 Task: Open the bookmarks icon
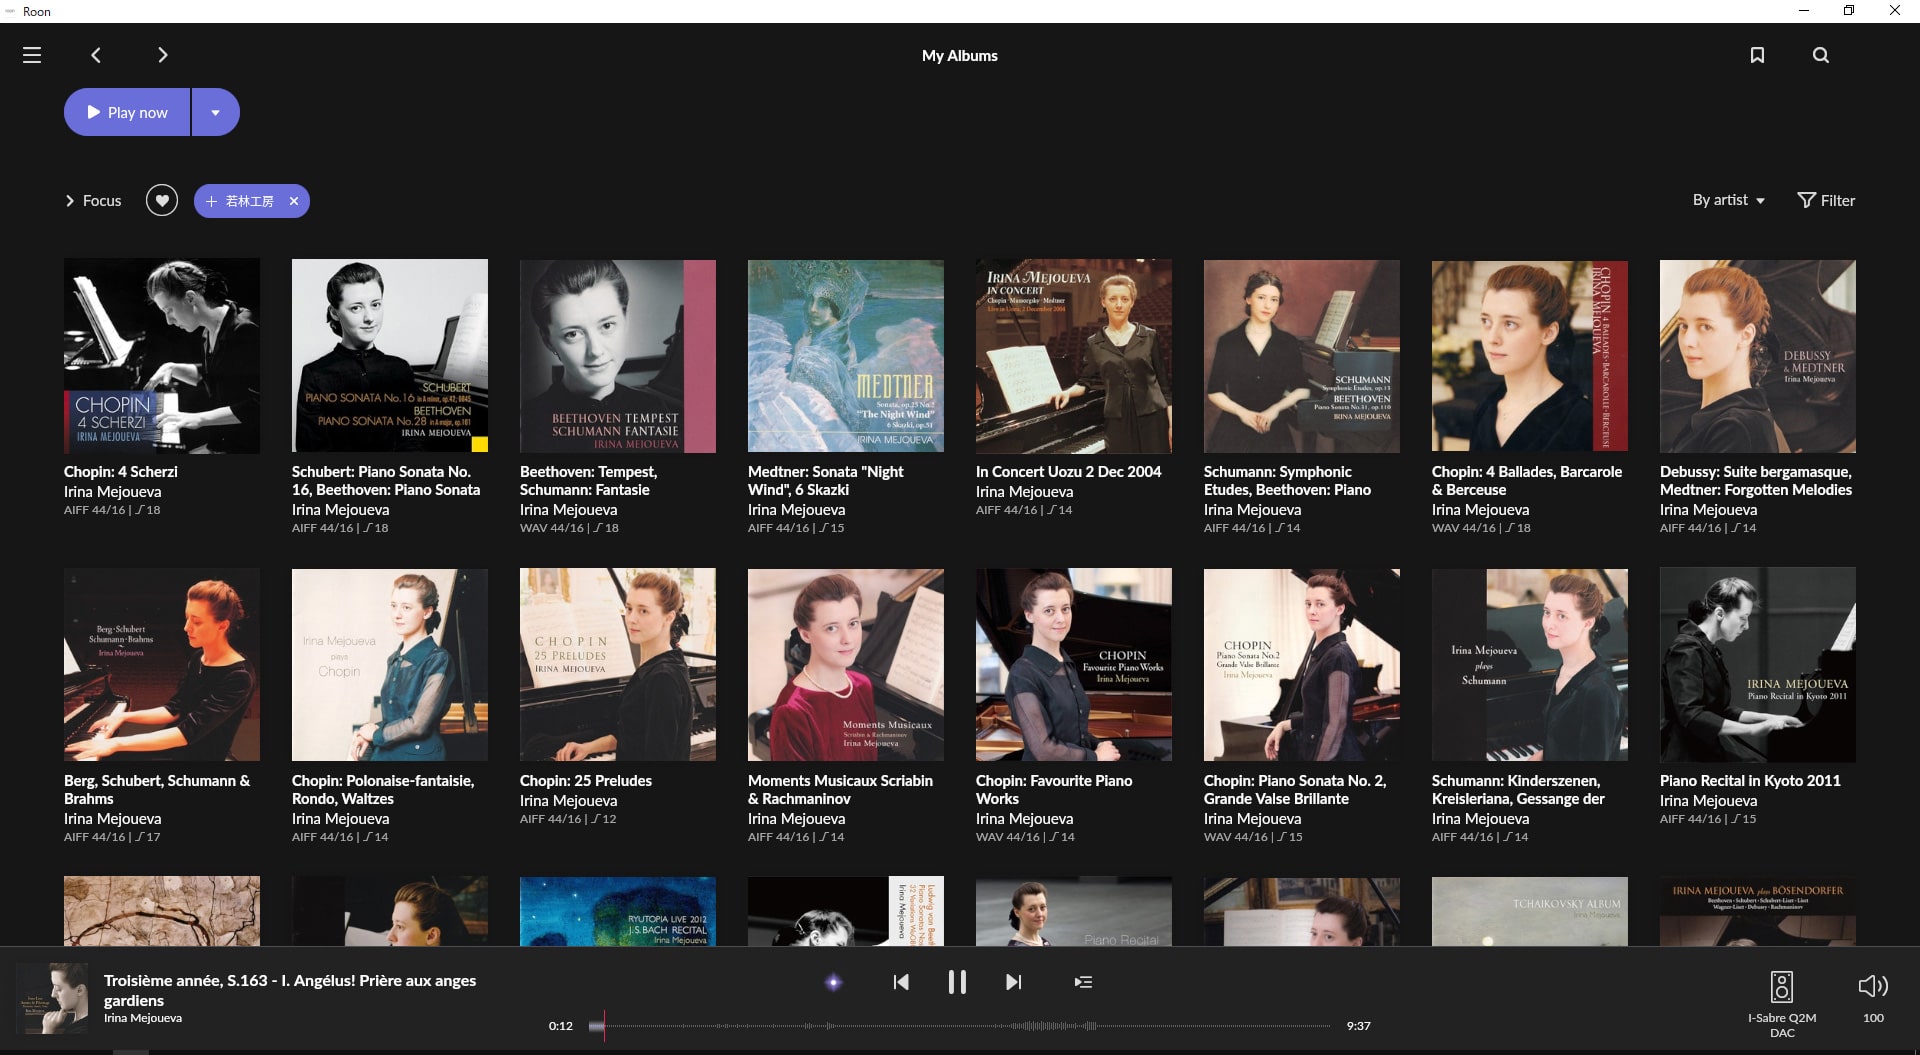(x=1757, y=55)
